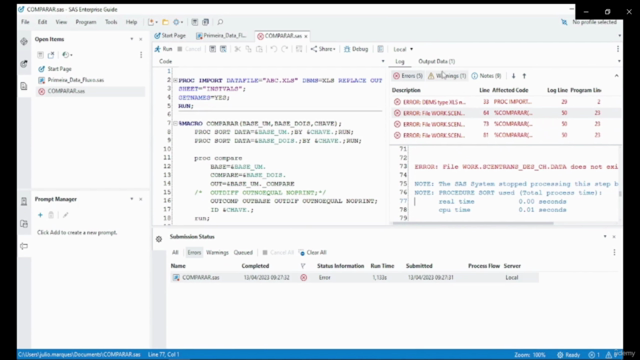
Task: Click the Paste icon in editor toolbar
Action: (259, 49)
